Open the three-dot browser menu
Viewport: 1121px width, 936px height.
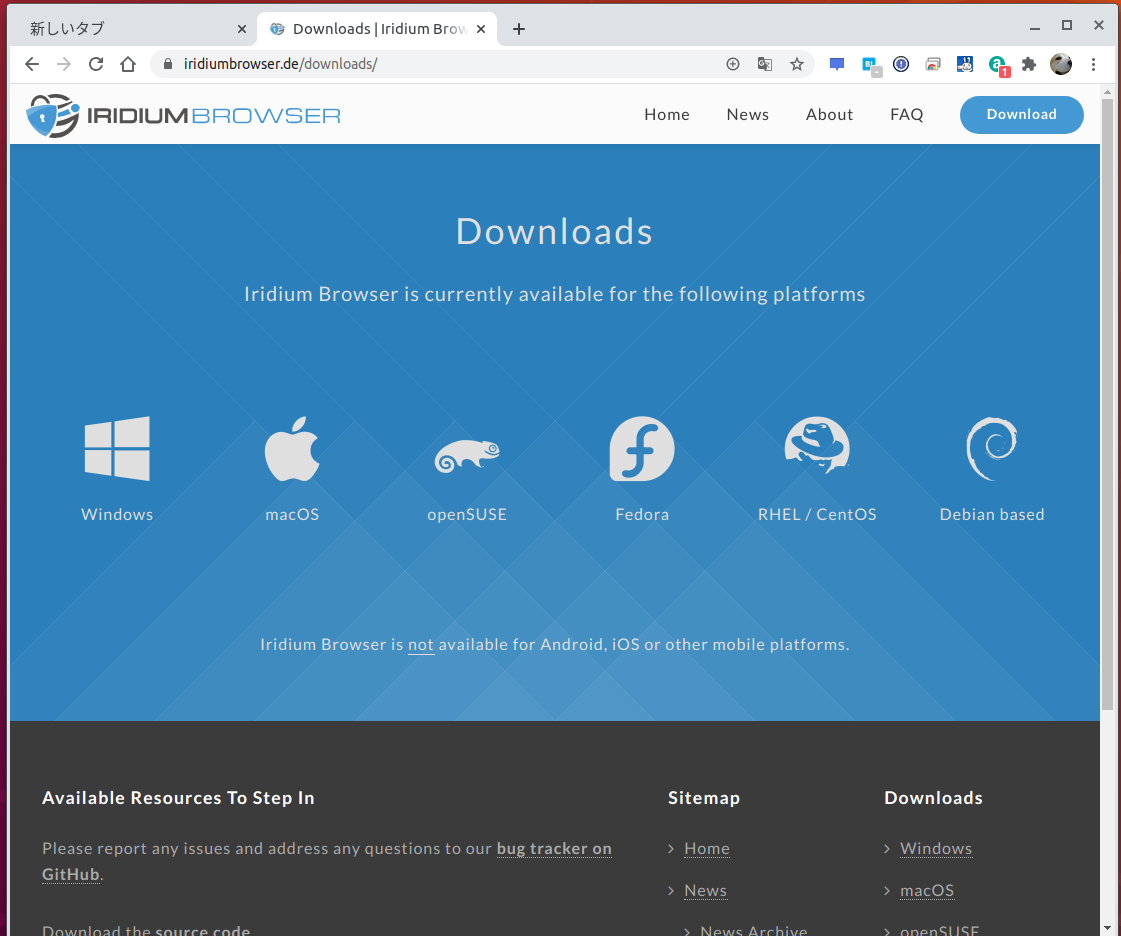pyautogui.click(x=1093, y=63)
